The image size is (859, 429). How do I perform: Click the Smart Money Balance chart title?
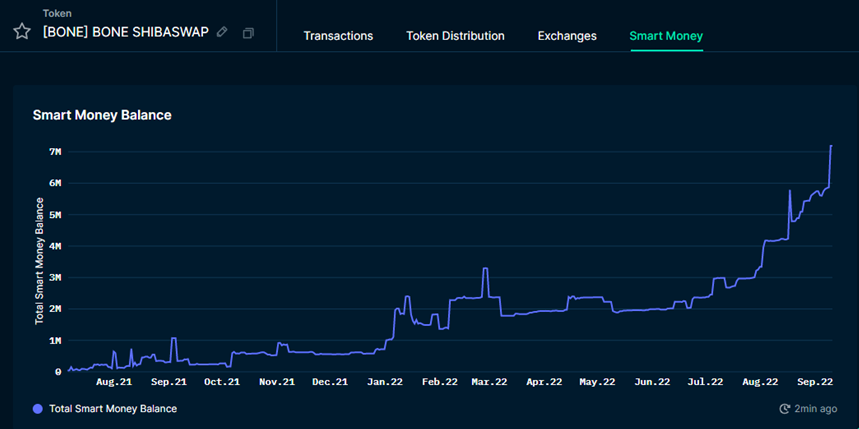pos(102,115)
